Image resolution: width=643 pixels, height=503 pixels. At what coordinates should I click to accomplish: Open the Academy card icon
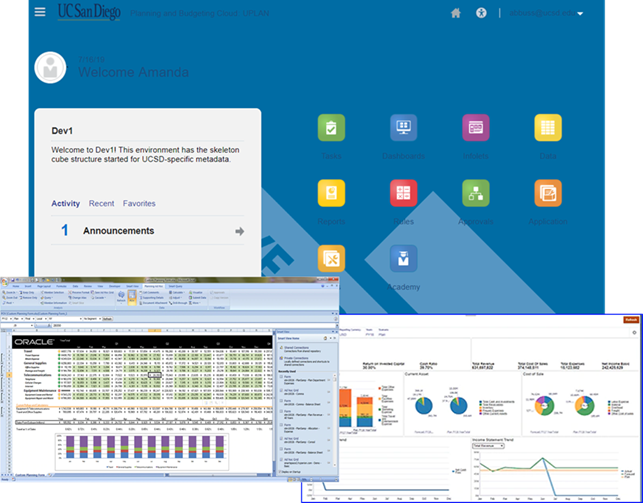coord(404,259)
